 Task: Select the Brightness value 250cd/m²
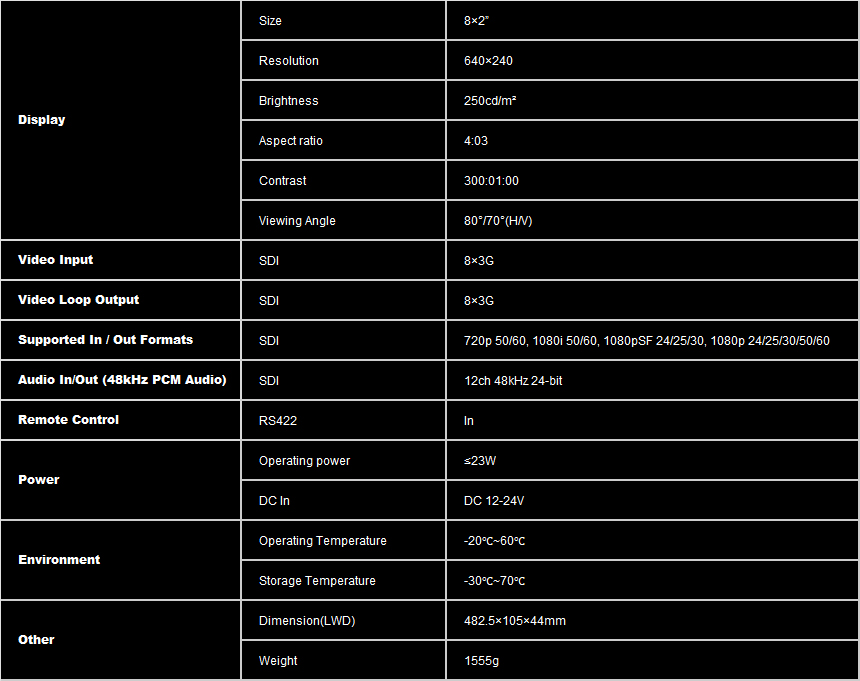point(490,101)
